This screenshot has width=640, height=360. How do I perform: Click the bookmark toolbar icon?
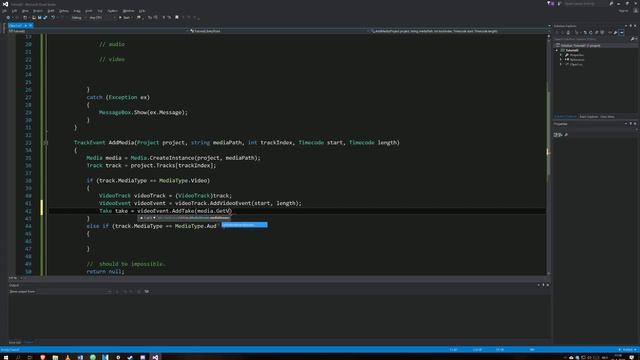pos(177,17)
